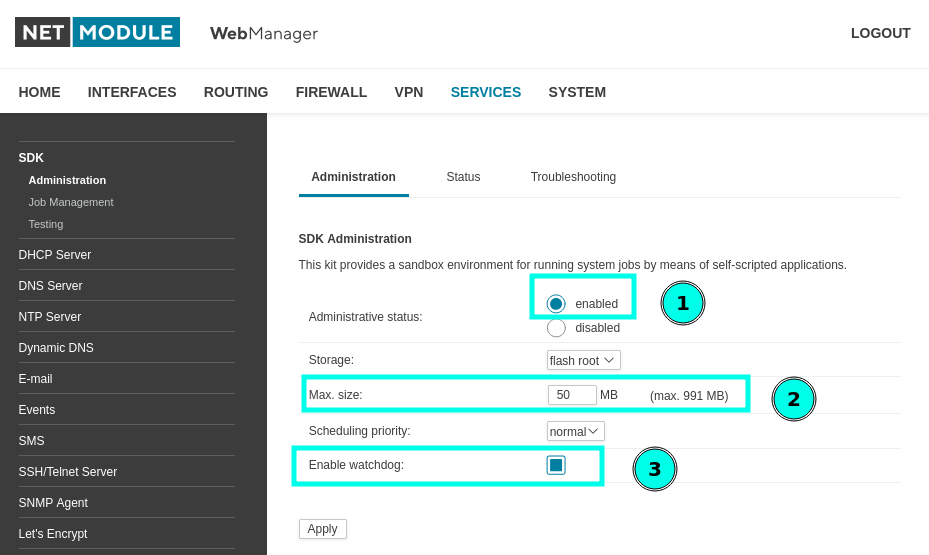Click the Apply button

pos(323,529)
